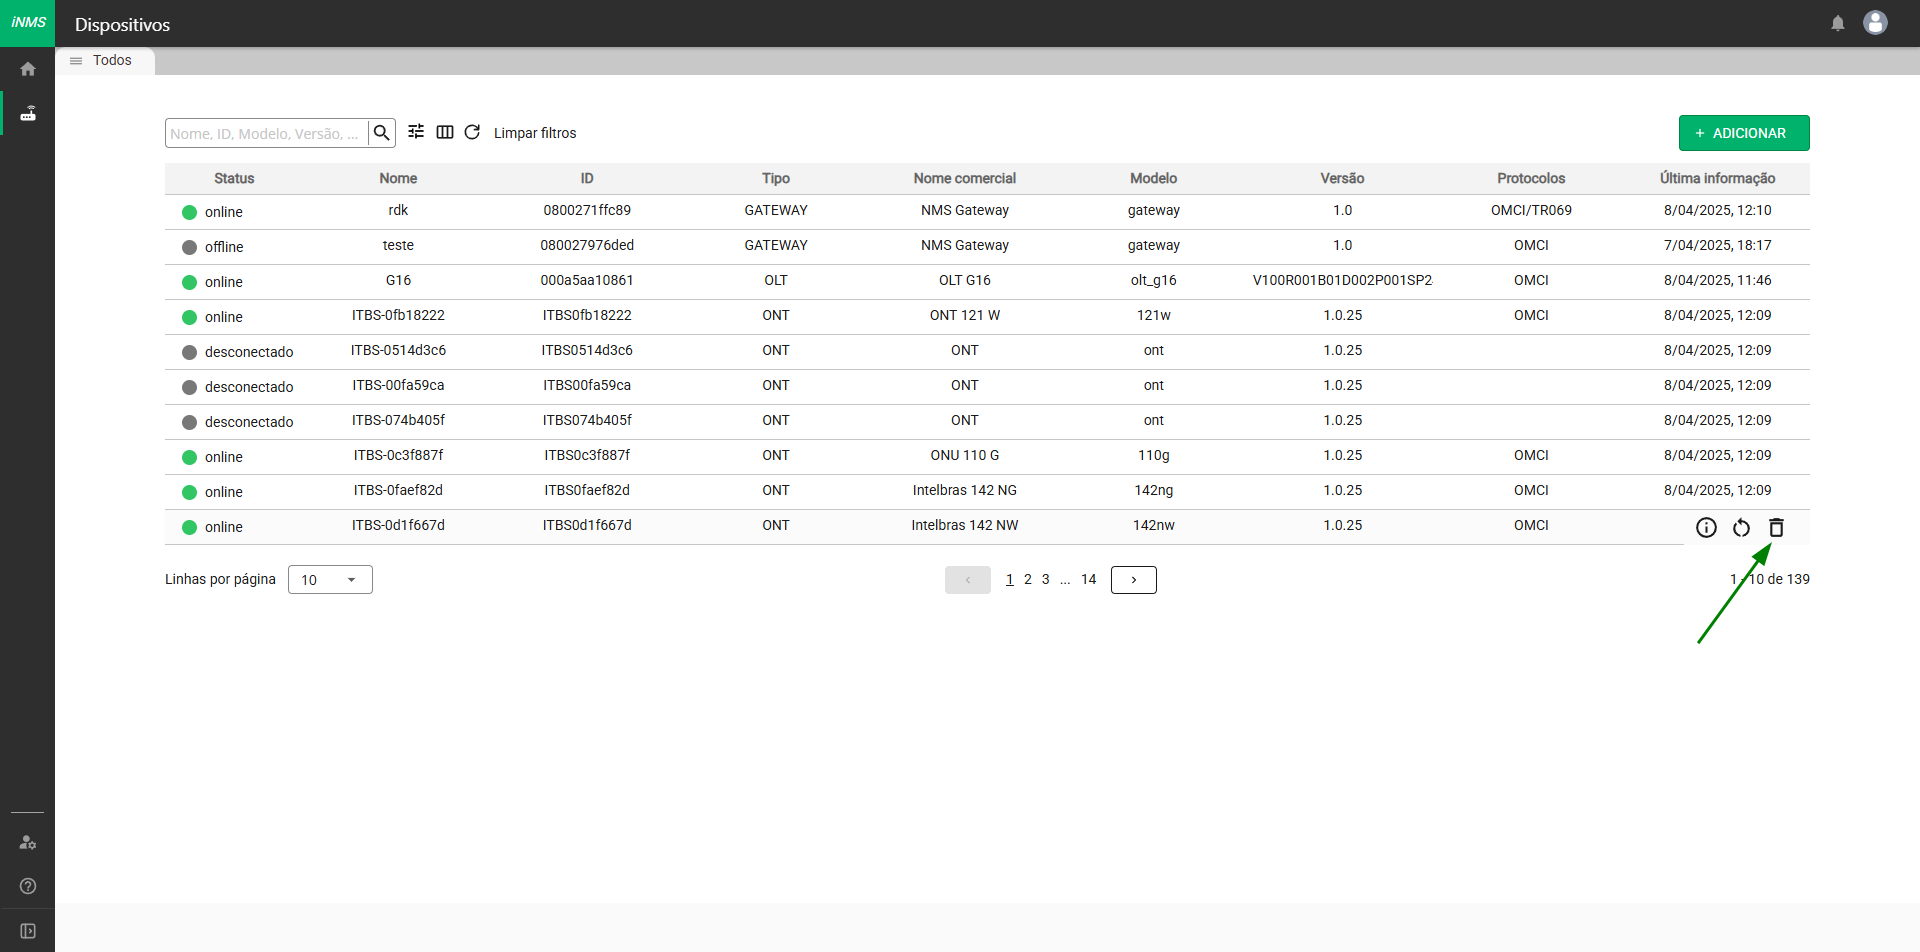1920x952 pixels.
Task: Refresh the device list
Action: (473, 132)
